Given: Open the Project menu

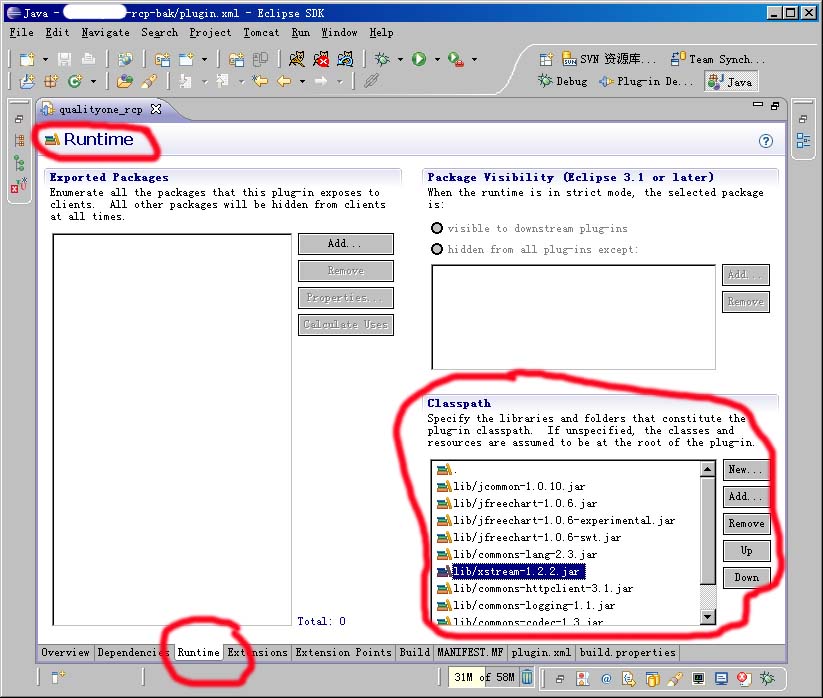Looking at the screenshot, I should click(210, 33).
